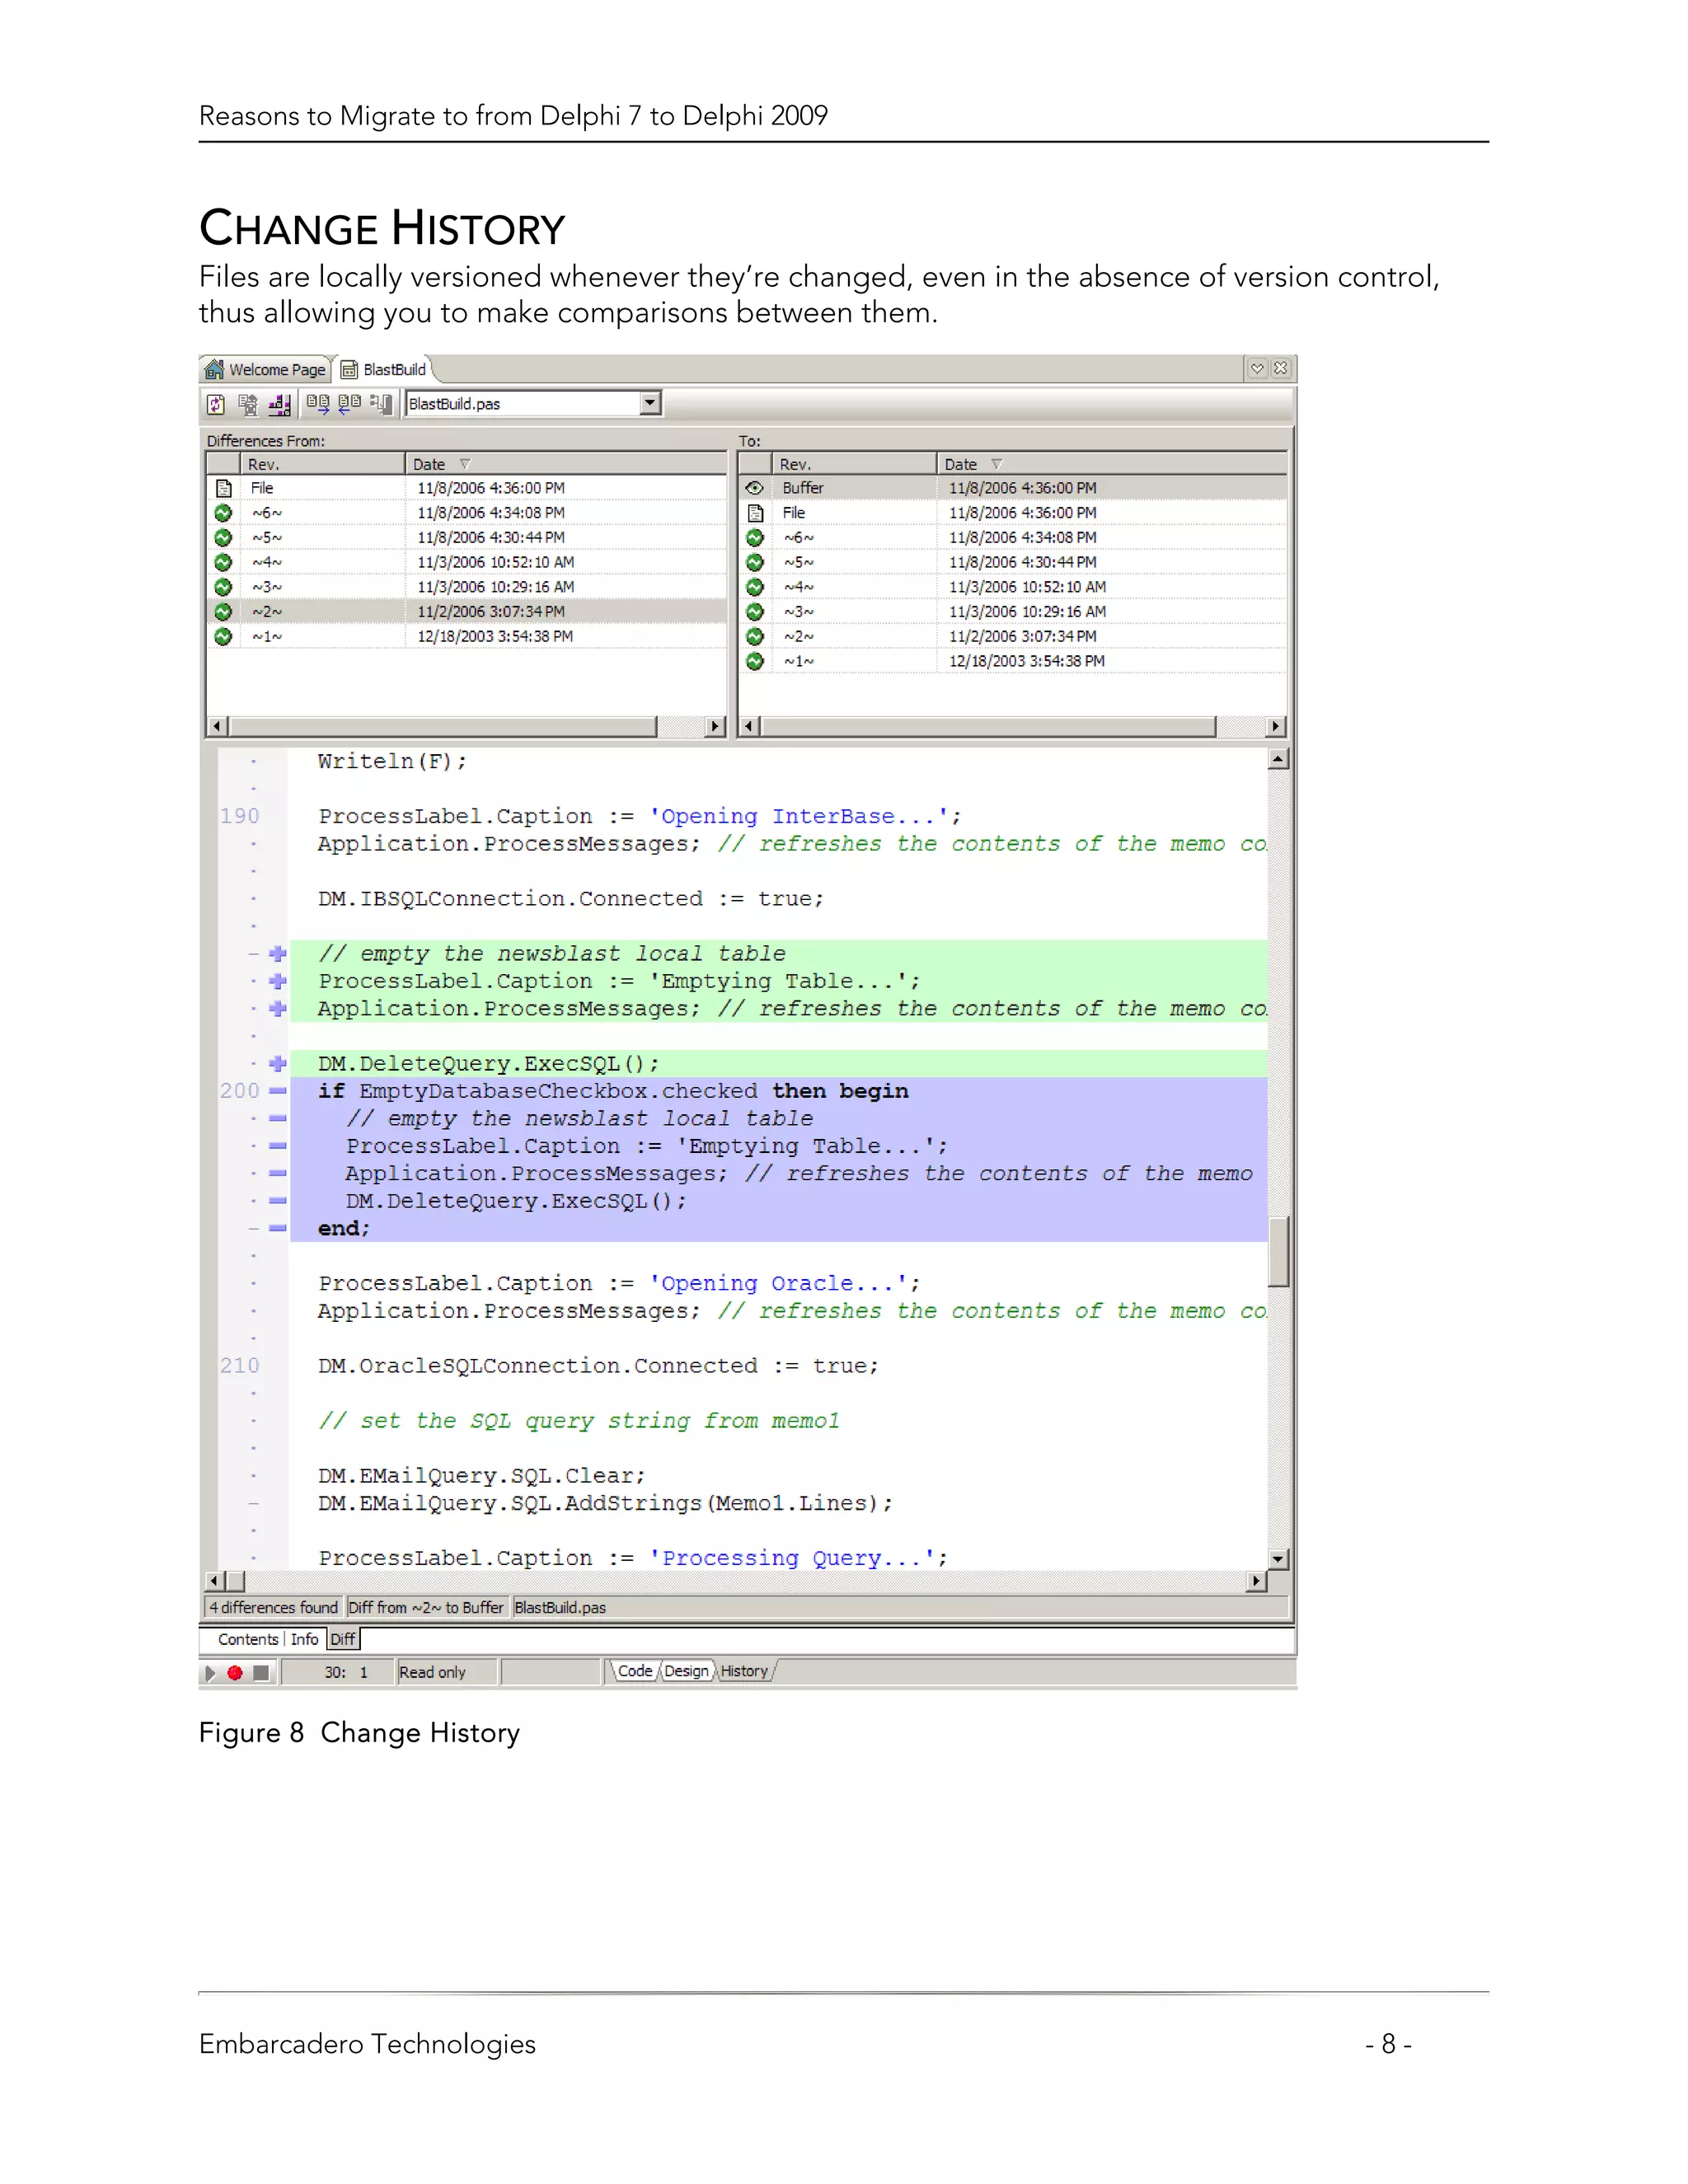Sort Differences From list by Date header
Screen dimensions: 1688x2184
click(x=566, y=464)
